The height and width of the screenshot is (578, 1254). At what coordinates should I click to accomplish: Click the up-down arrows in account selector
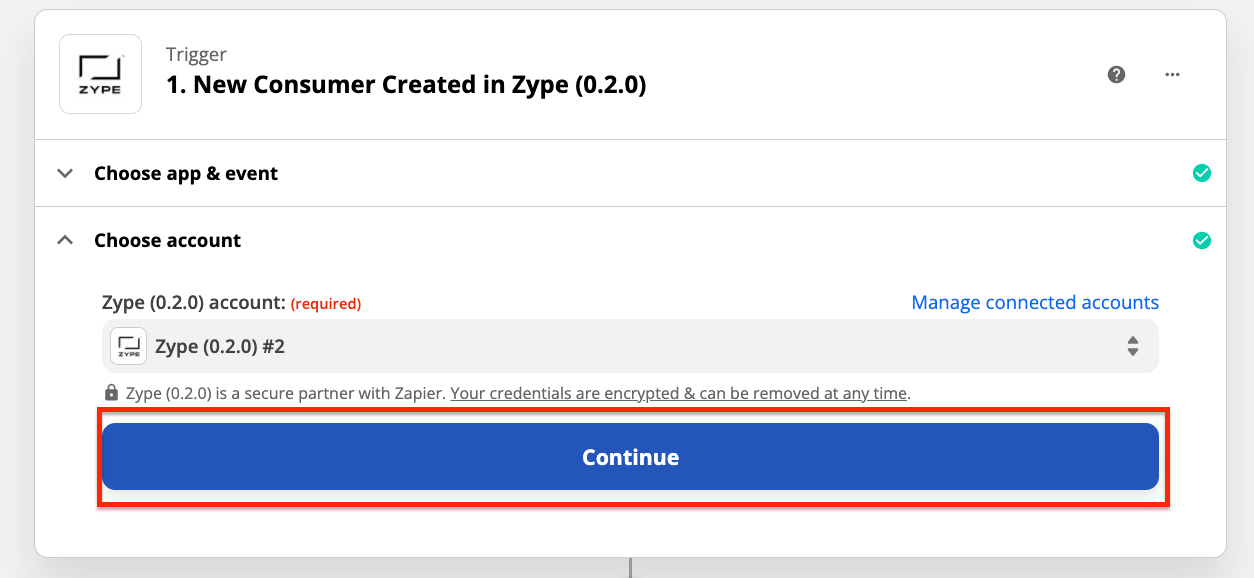1133,346
